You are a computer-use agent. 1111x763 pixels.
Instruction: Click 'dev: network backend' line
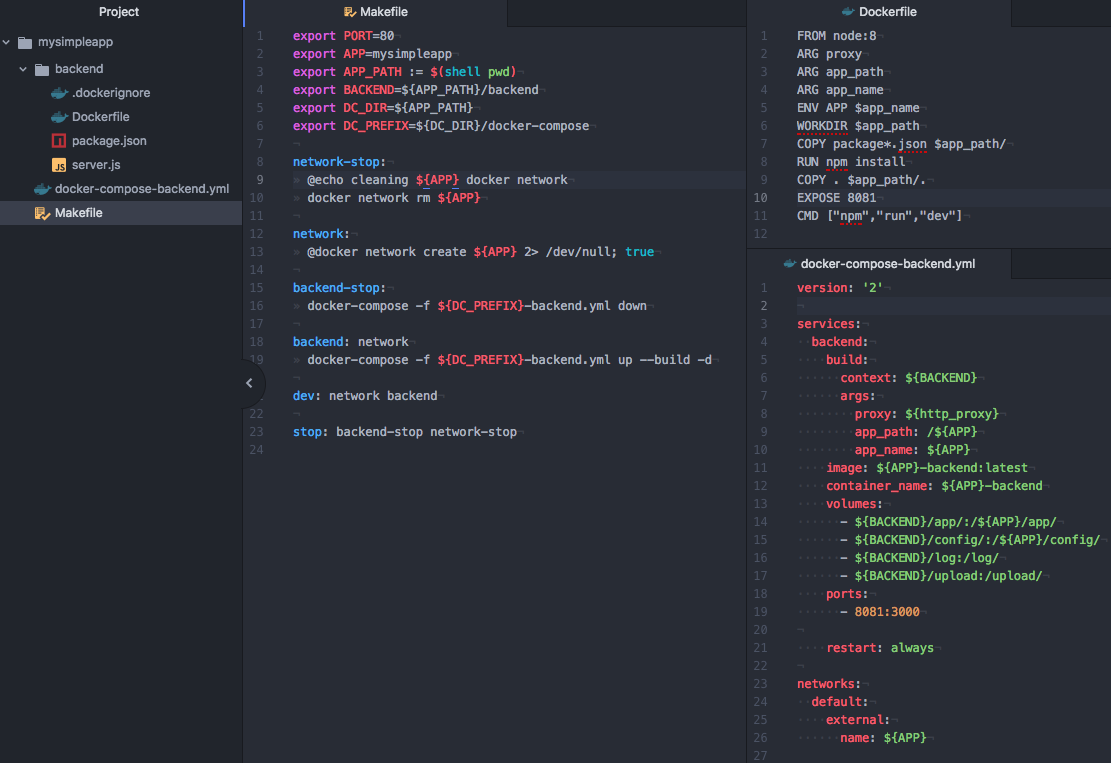coord(365,396)
